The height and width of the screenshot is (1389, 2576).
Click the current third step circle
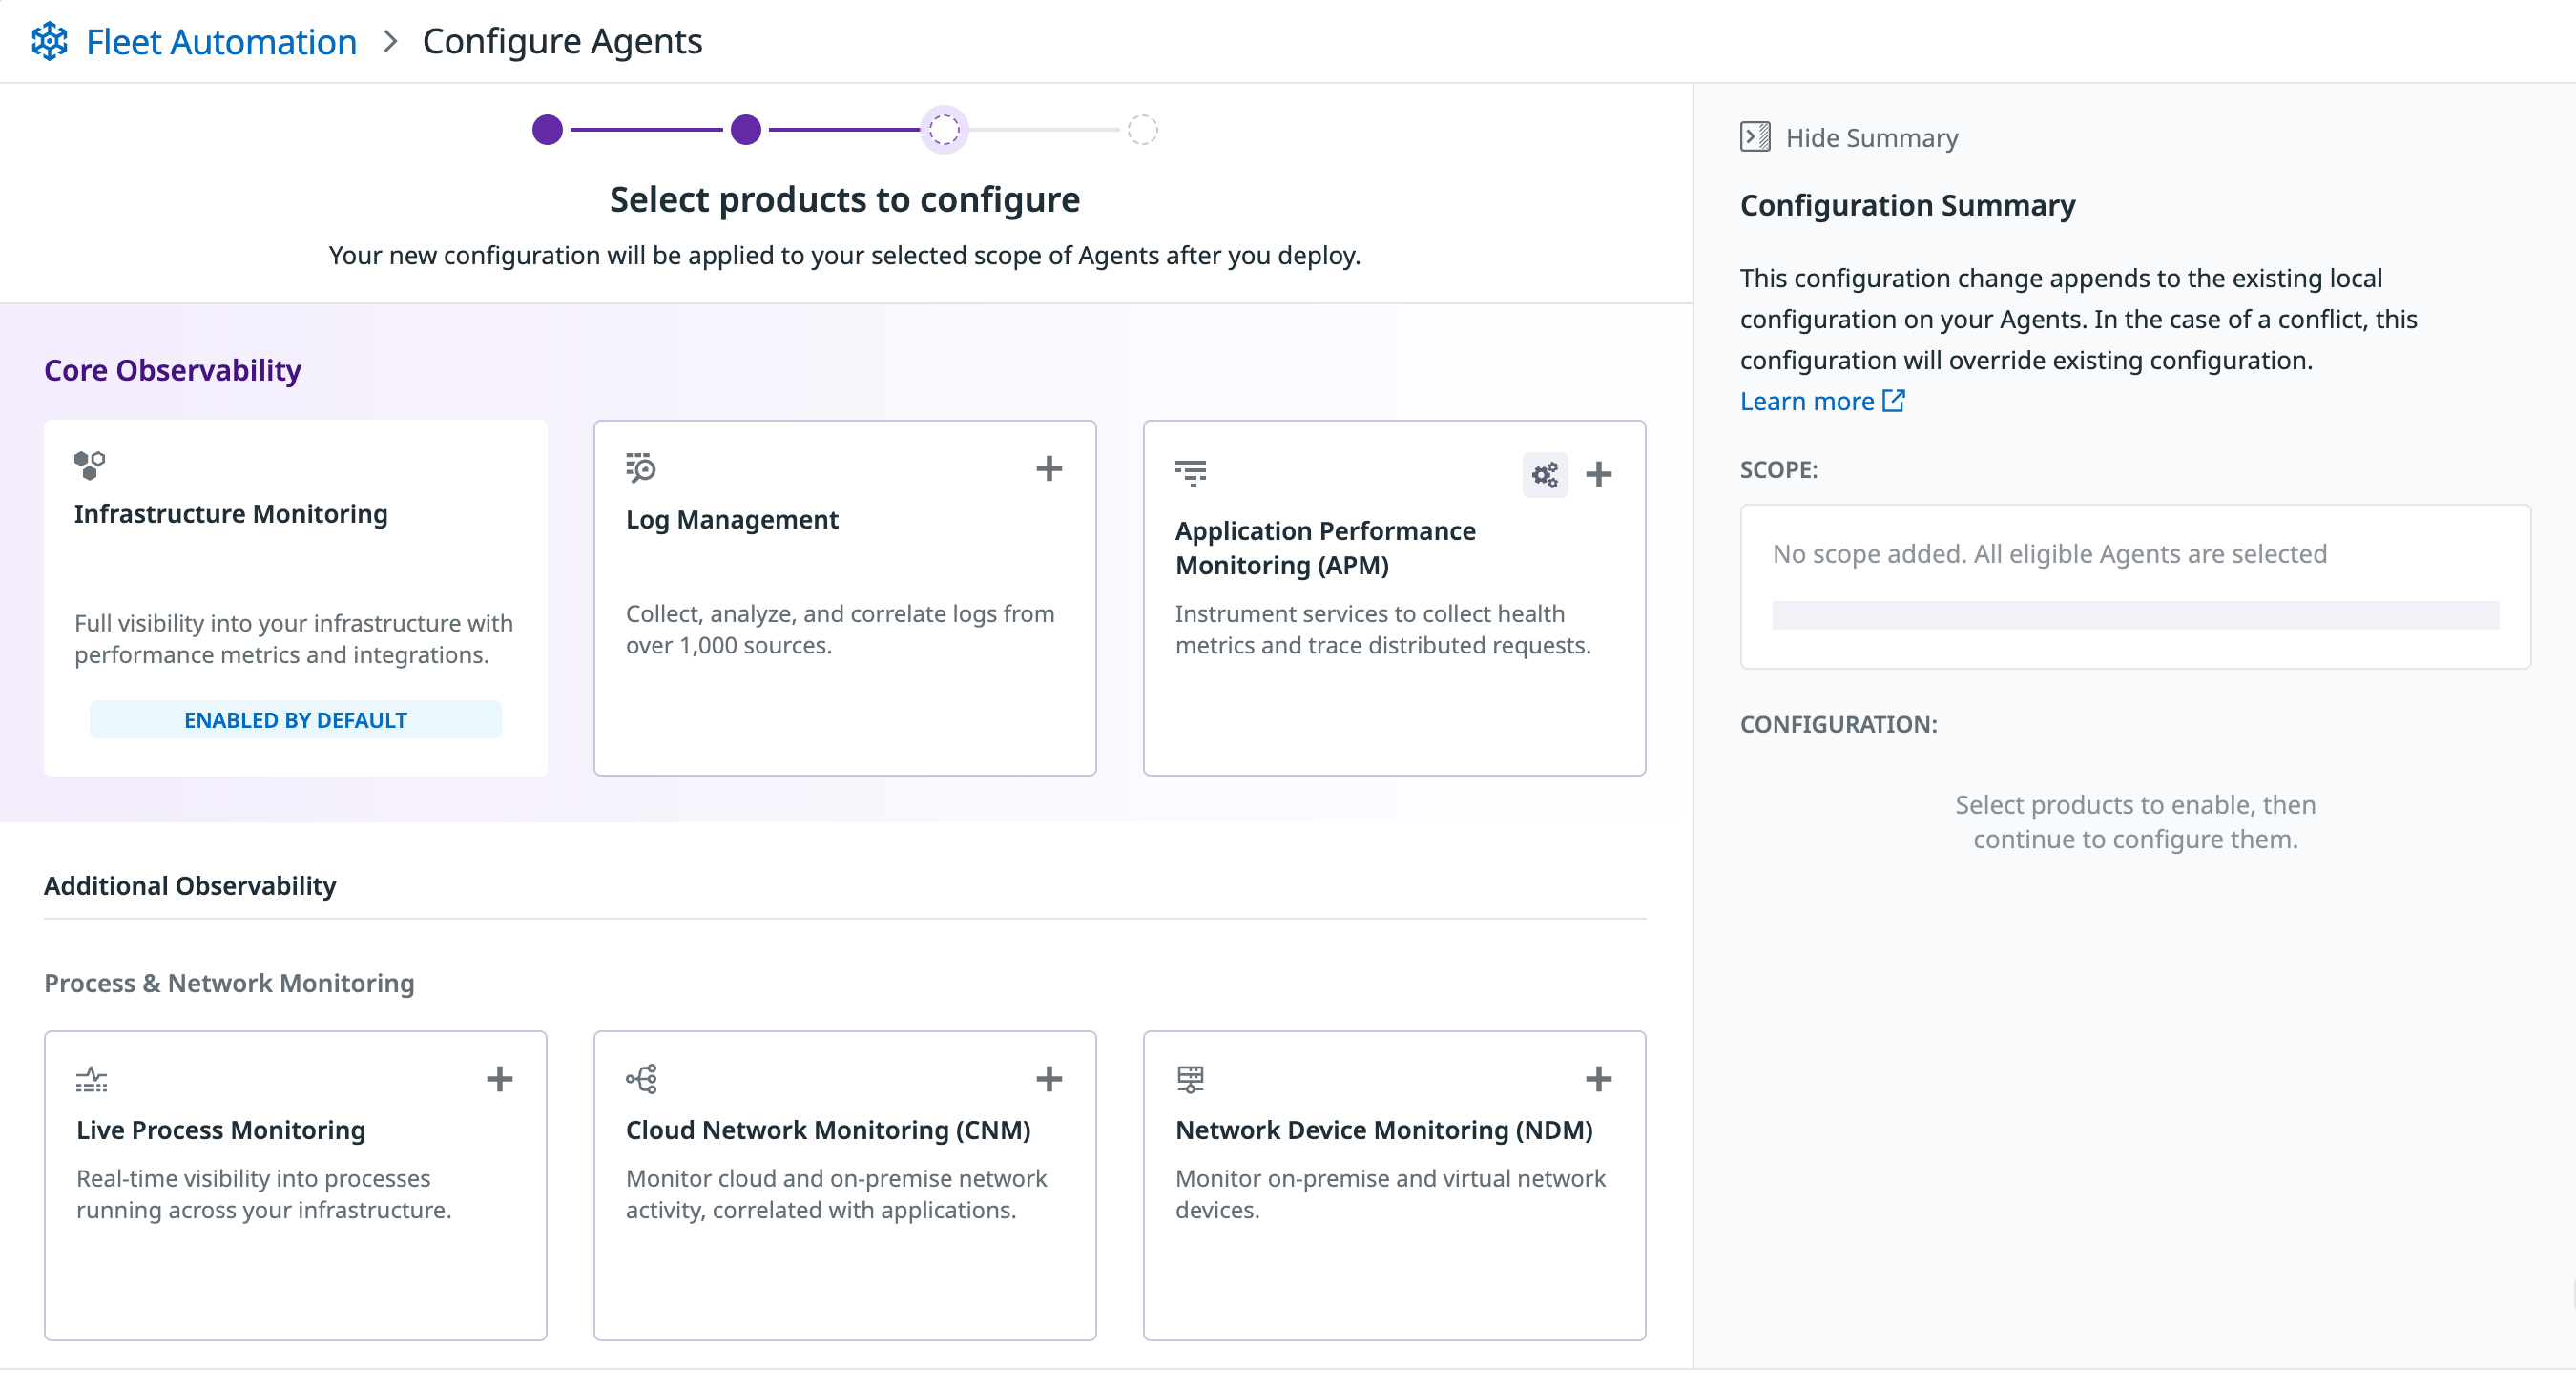tap(943, 130)
